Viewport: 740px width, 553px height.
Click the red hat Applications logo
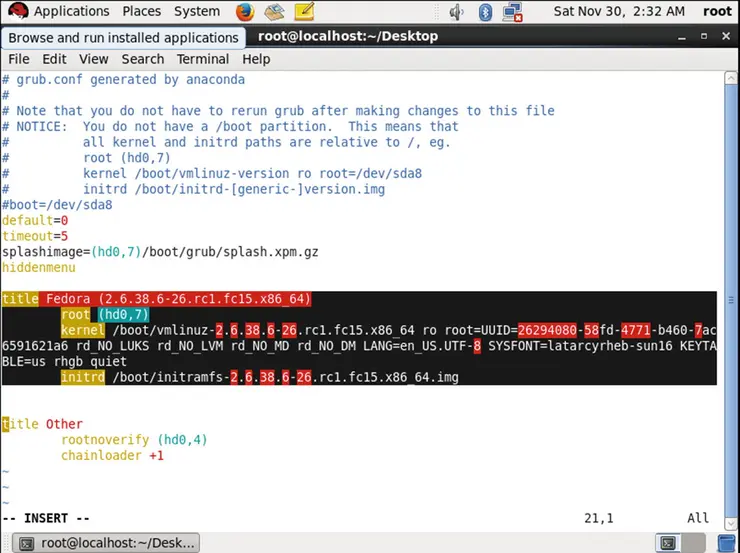tap(16, 12)
